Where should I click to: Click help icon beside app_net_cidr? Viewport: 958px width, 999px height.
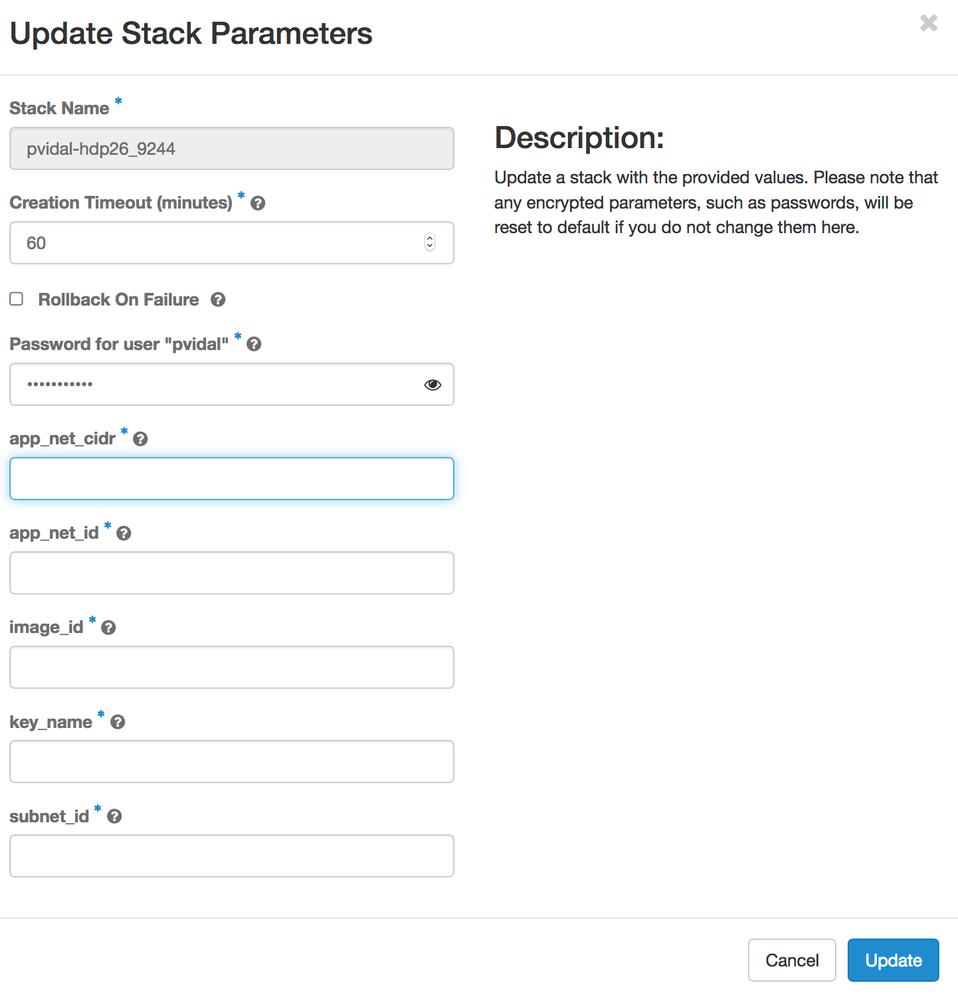tap(140, 439)
